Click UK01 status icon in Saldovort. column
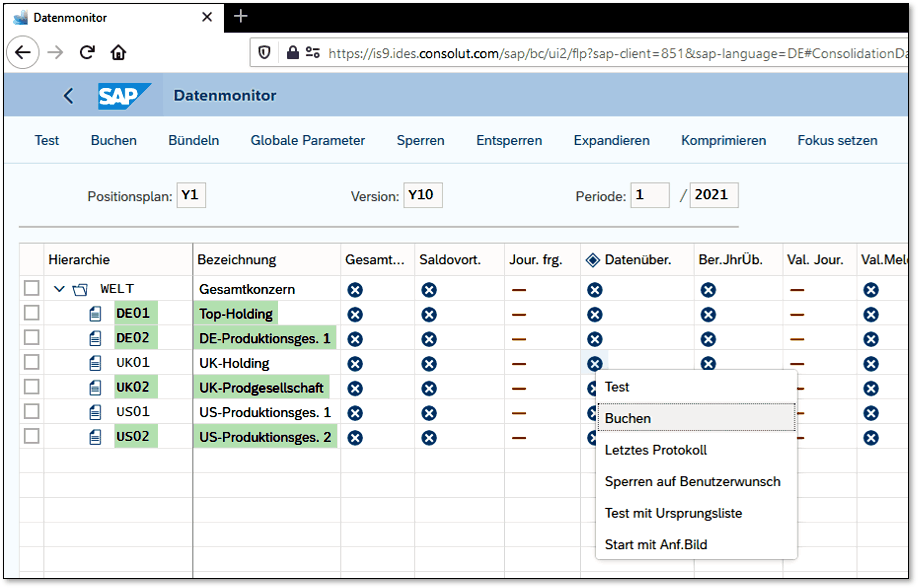 [x=429, y=363]
